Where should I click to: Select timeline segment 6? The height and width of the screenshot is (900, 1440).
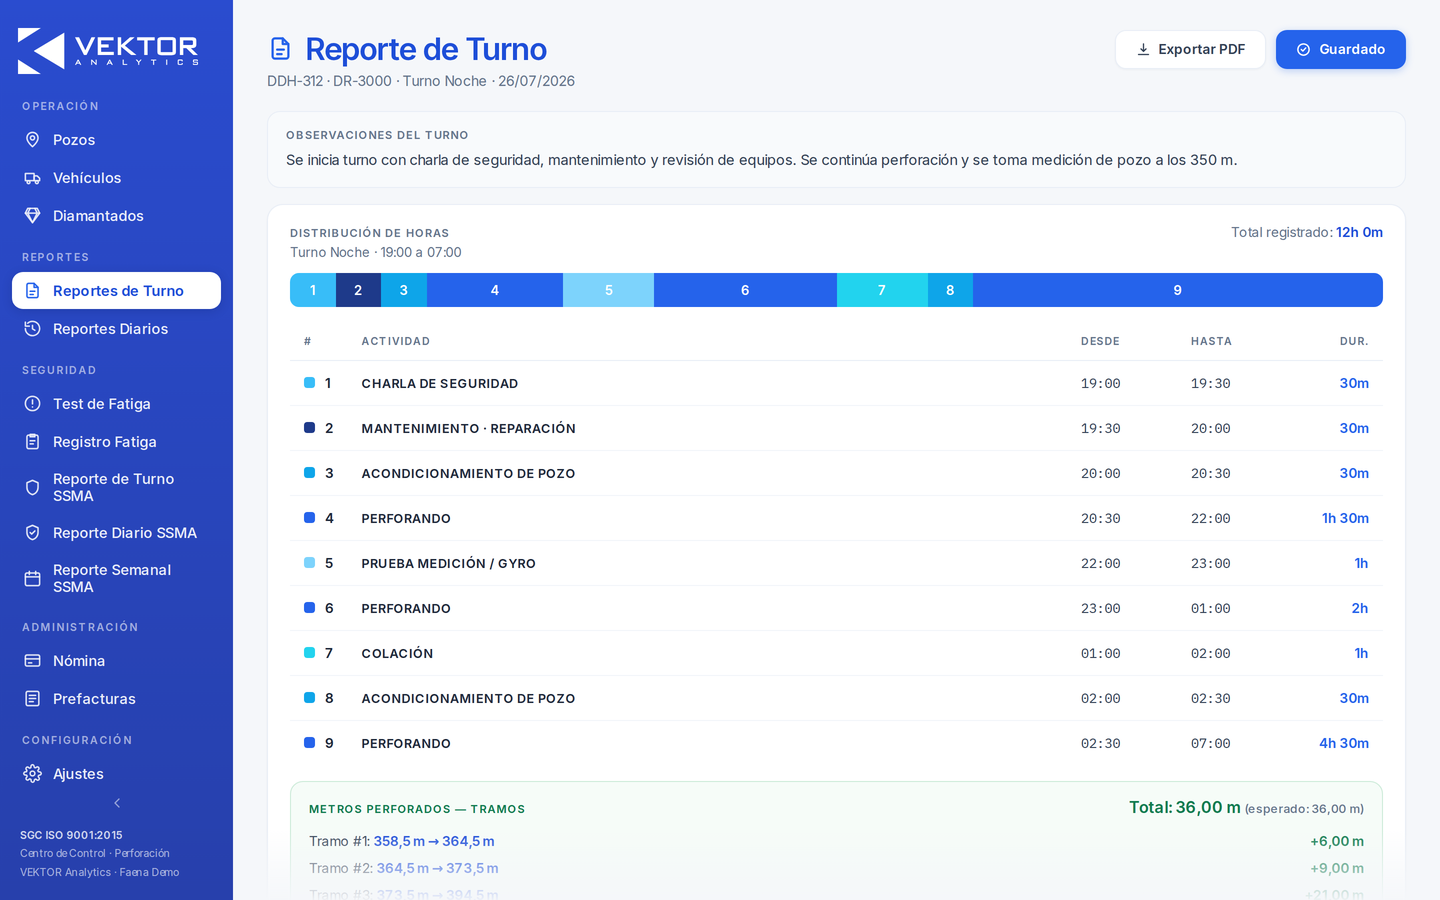745,290
